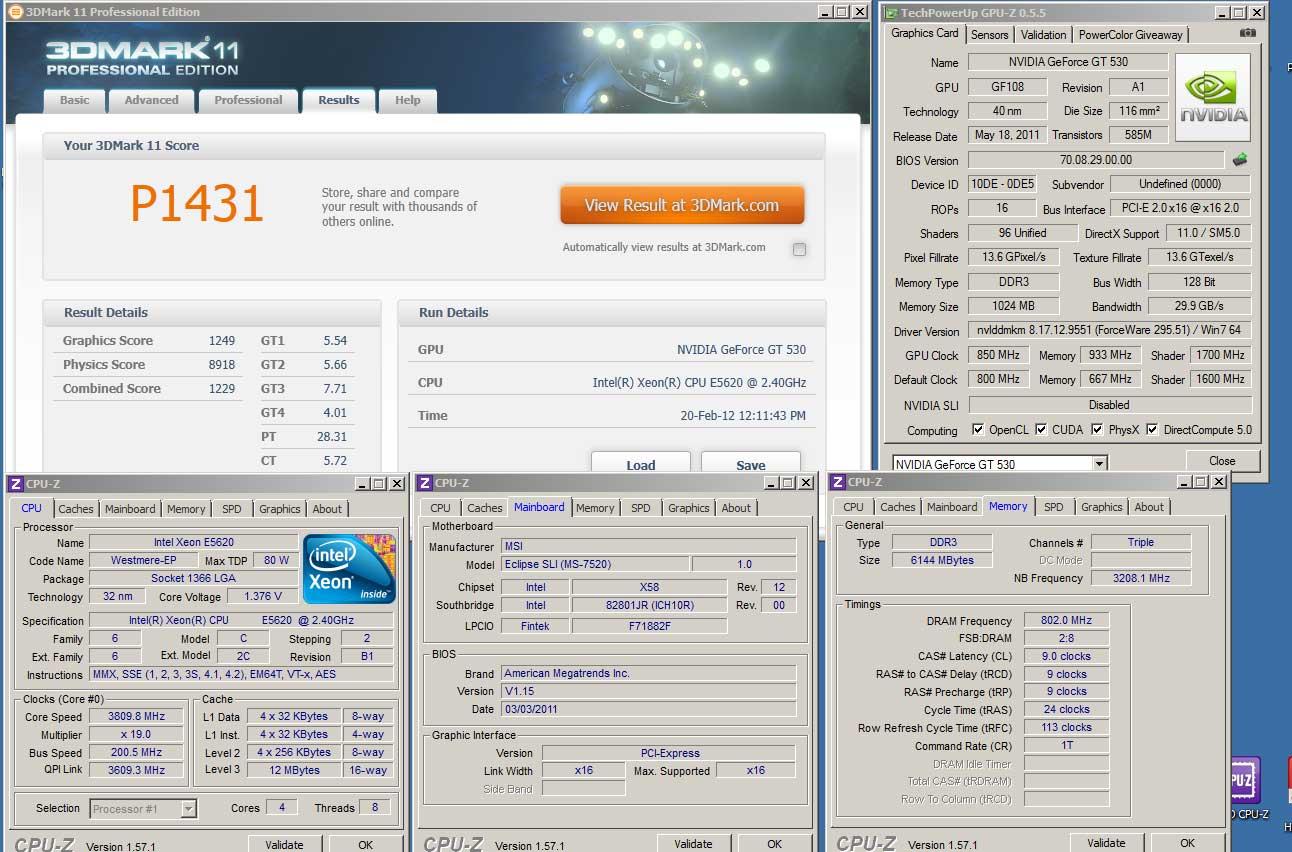
Task: Switch to Sensors tab in GPU-Z
Action: tap(990, 35)
